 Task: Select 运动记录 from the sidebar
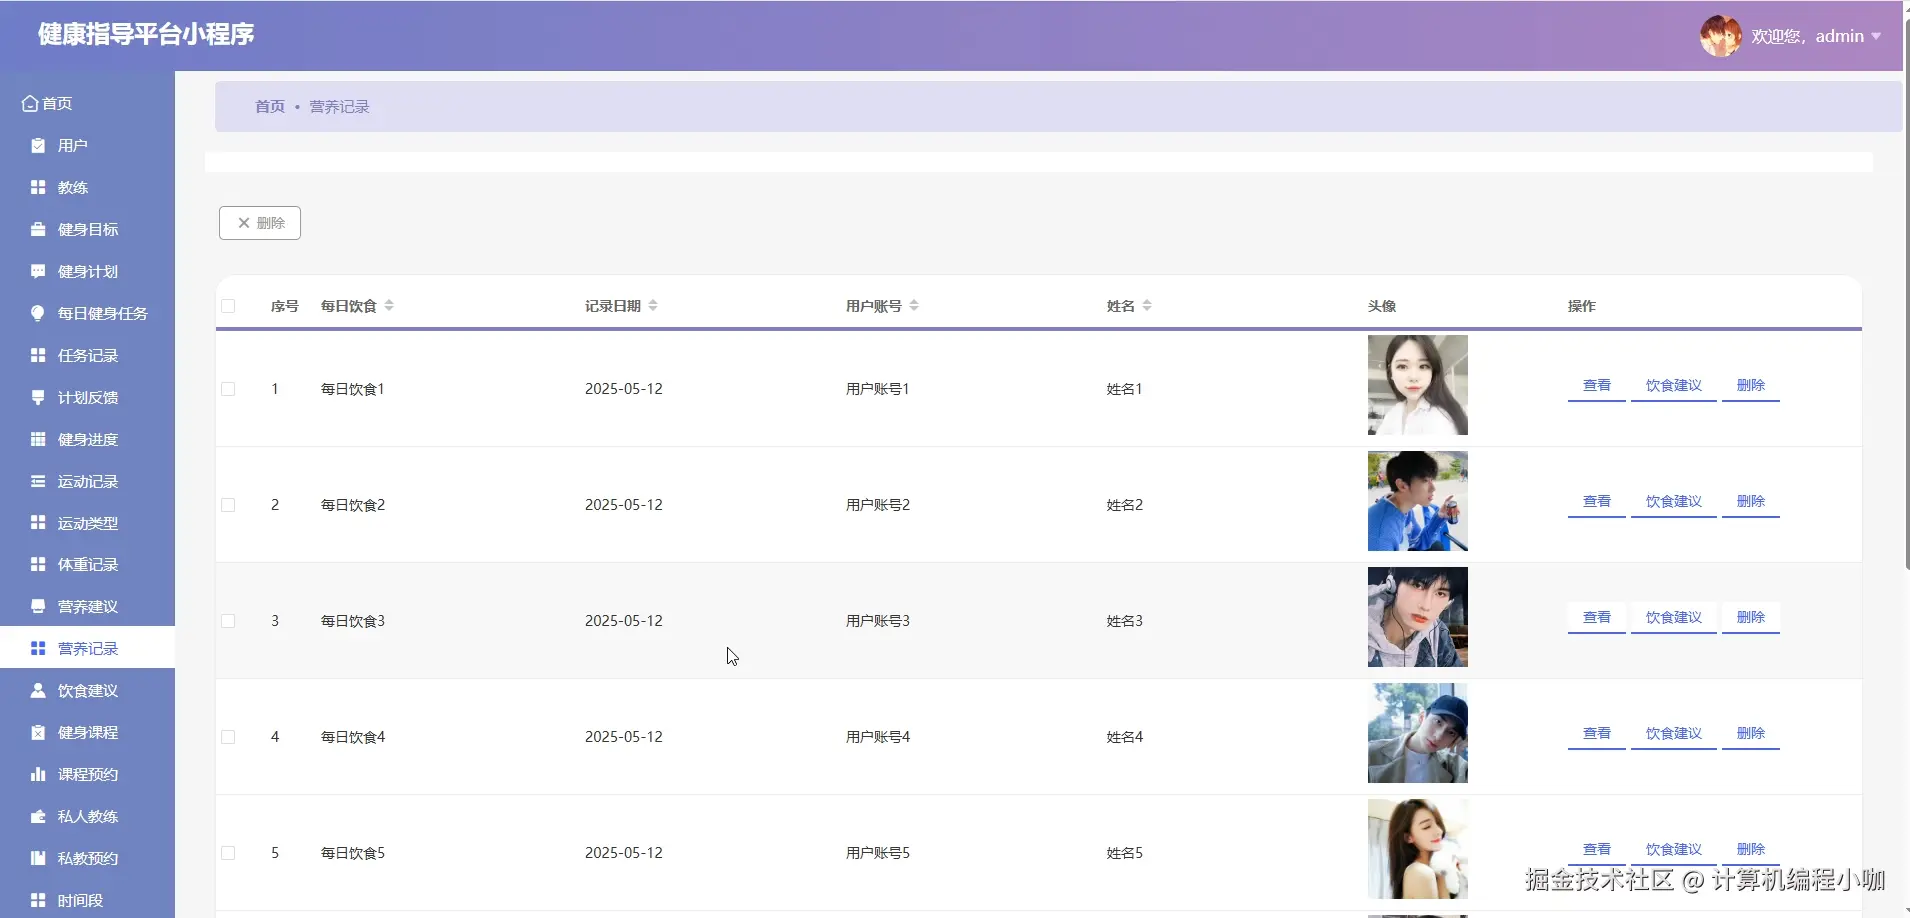click(87, 482)
